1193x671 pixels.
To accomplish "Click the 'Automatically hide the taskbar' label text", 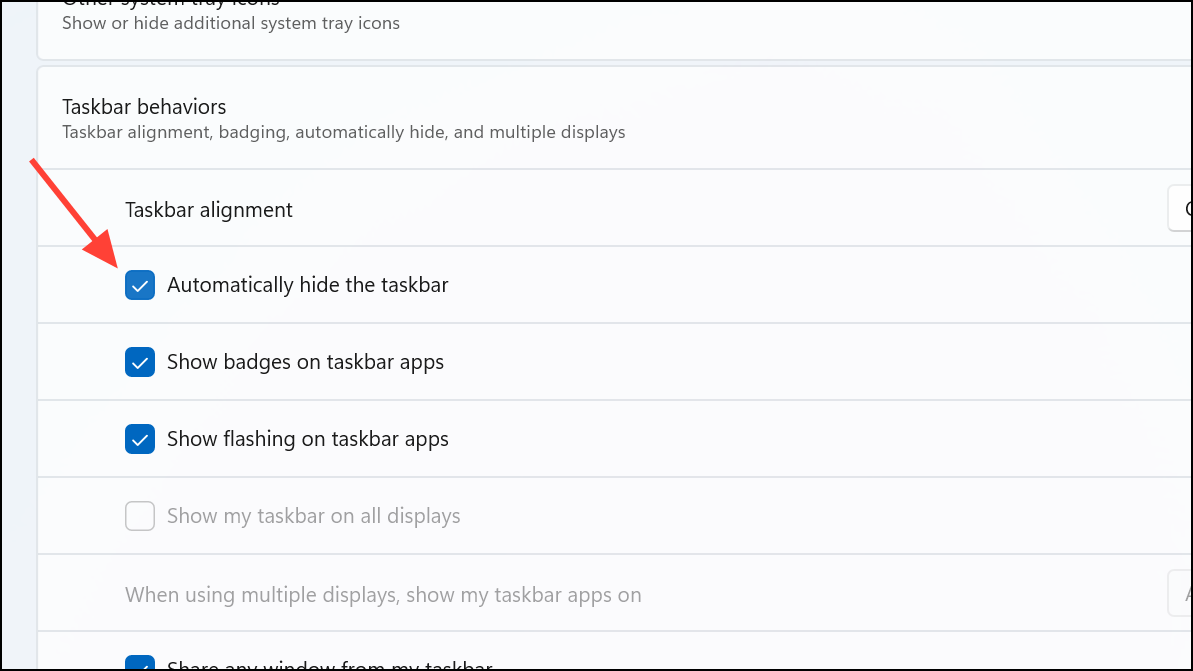I will coord(307,285).
